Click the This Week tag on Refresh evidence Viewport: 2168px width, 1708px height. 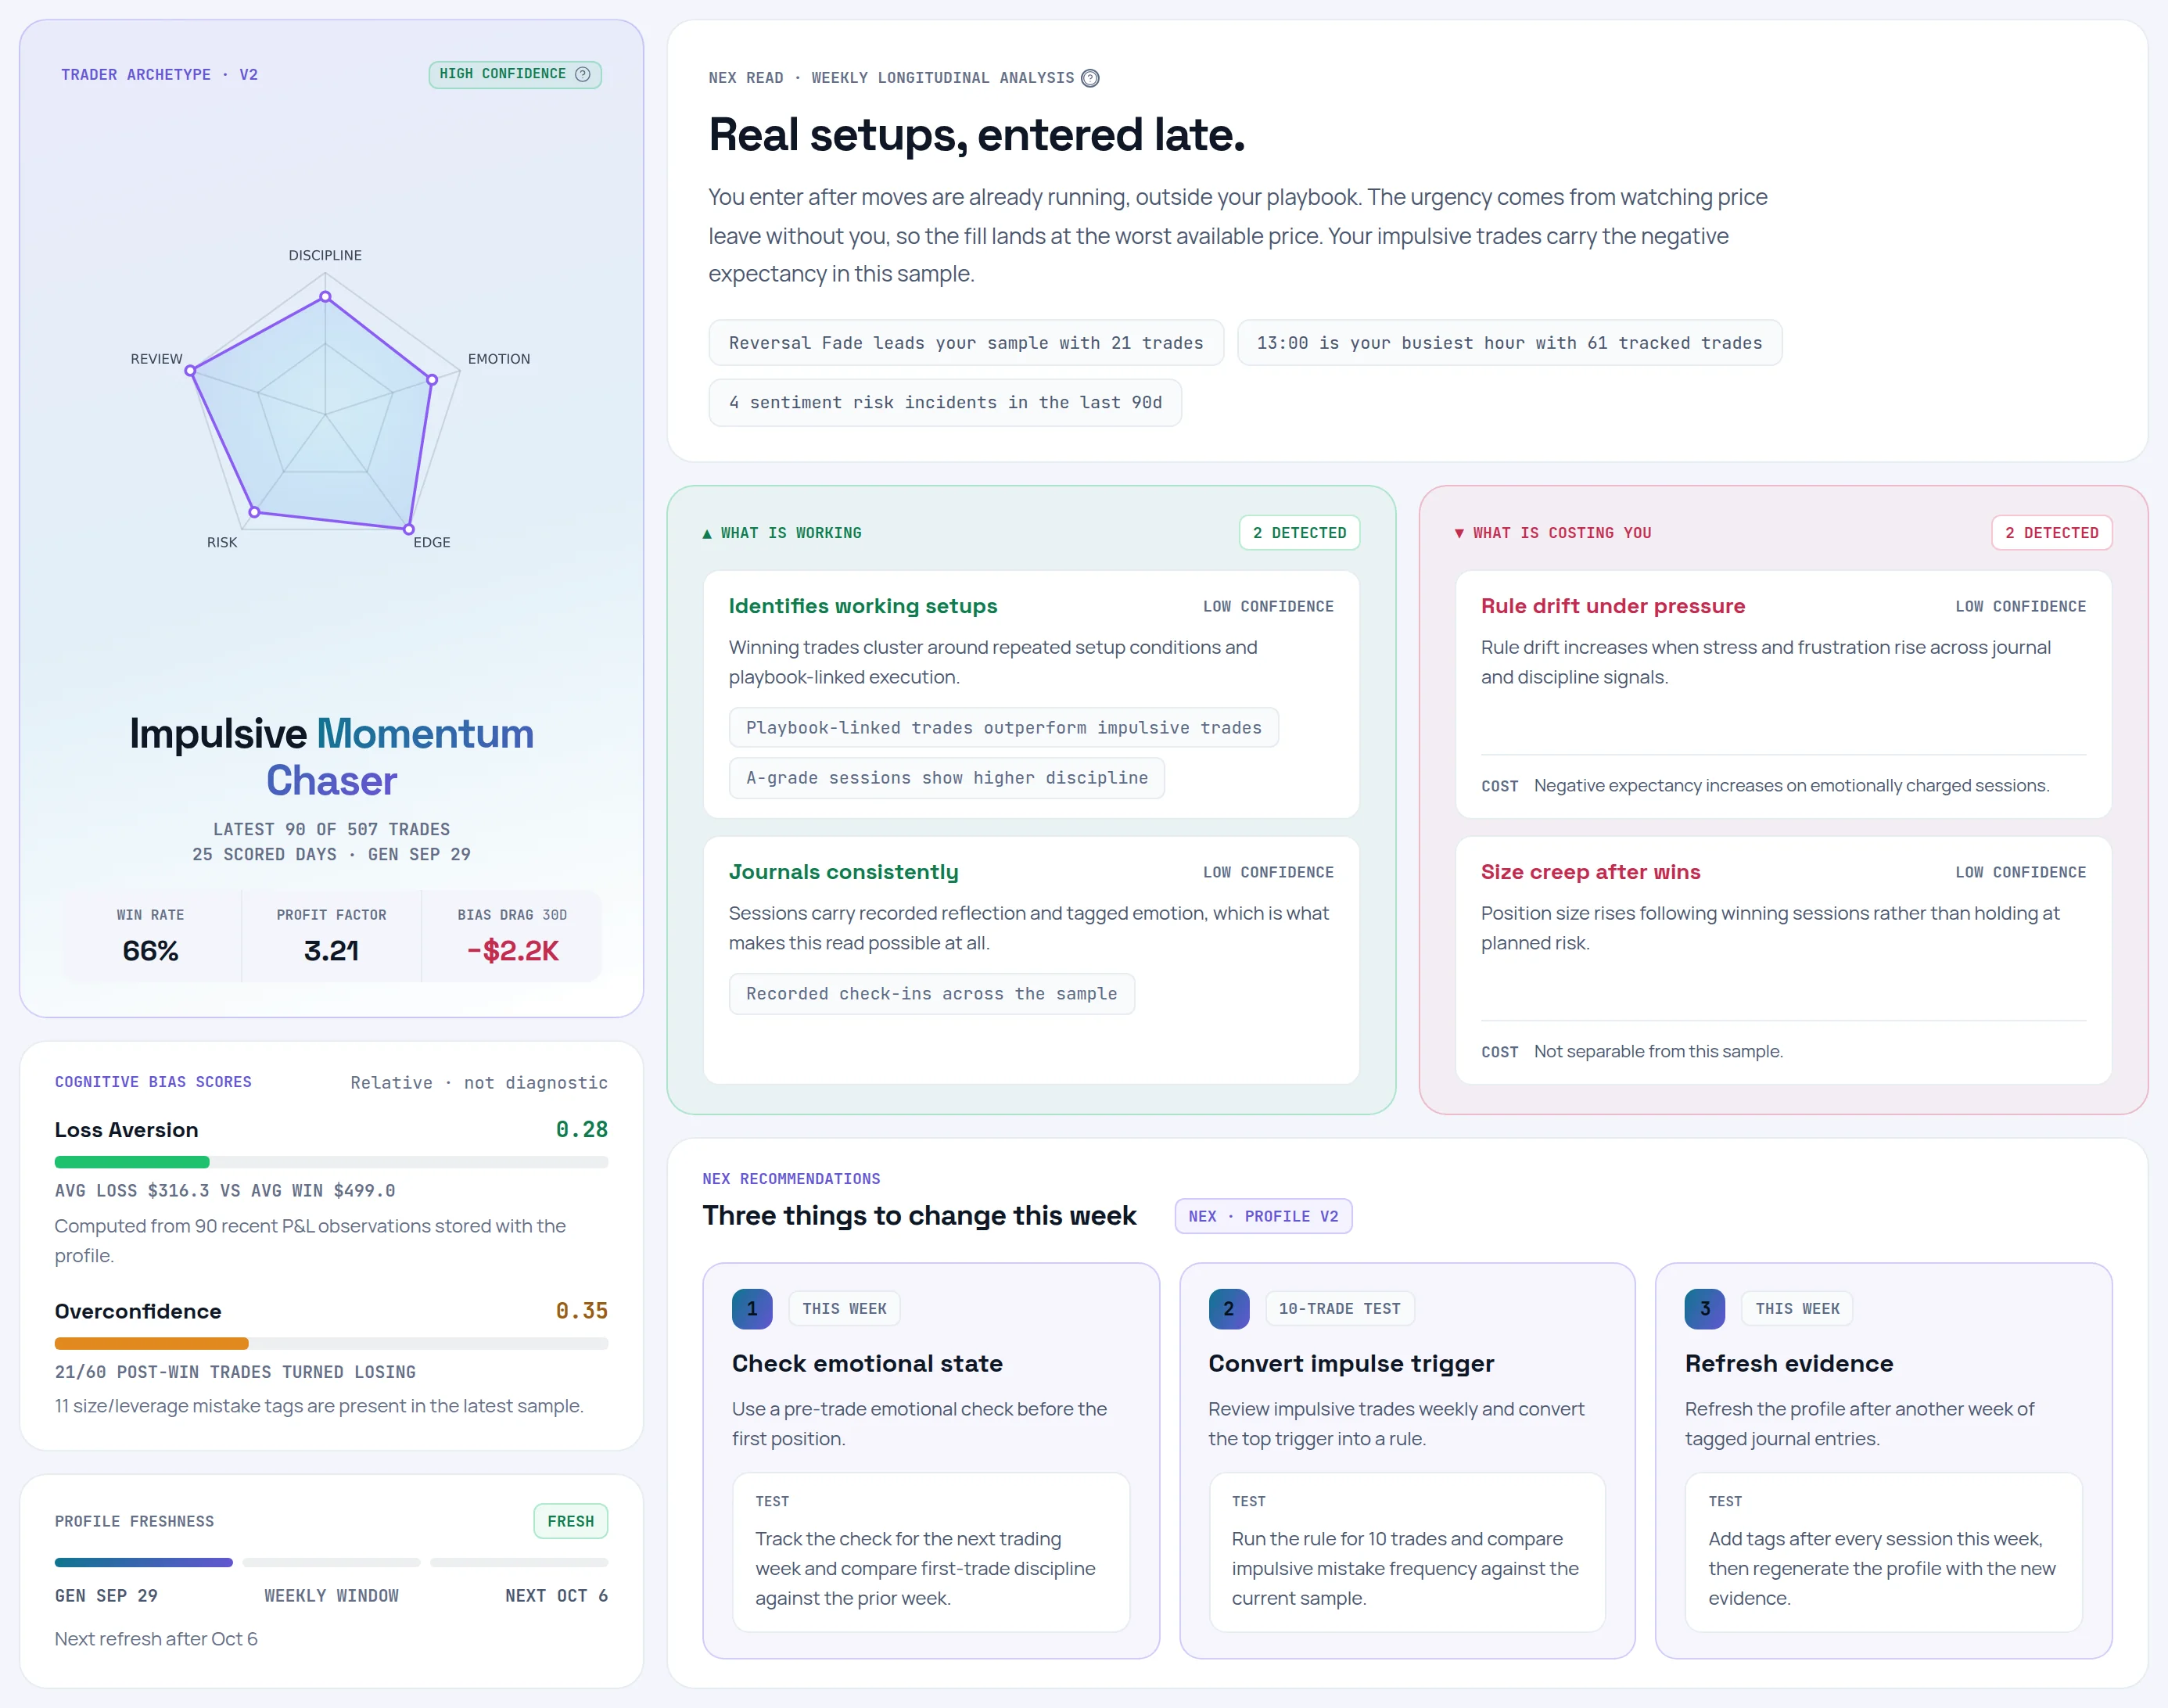click(x=1797, y=1309)
